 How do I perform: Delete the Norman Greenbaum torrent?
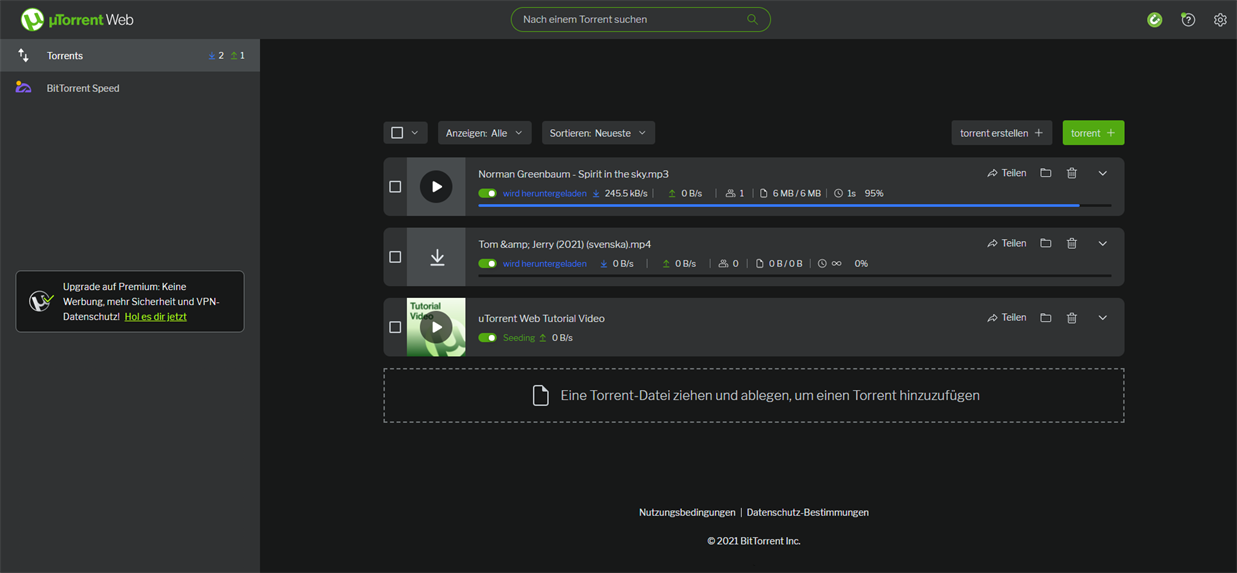pyautogui.click(x=1072, y=173)
